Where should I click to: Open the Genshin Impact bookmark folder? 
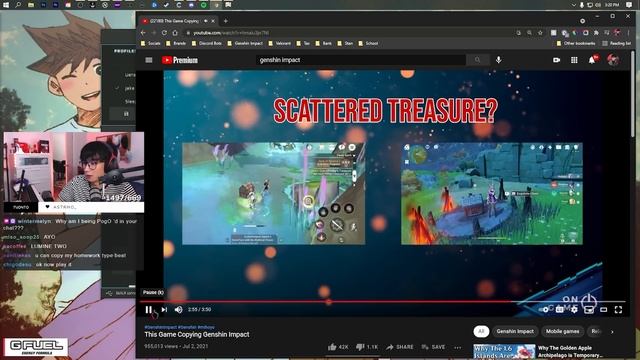pos(245,43)
